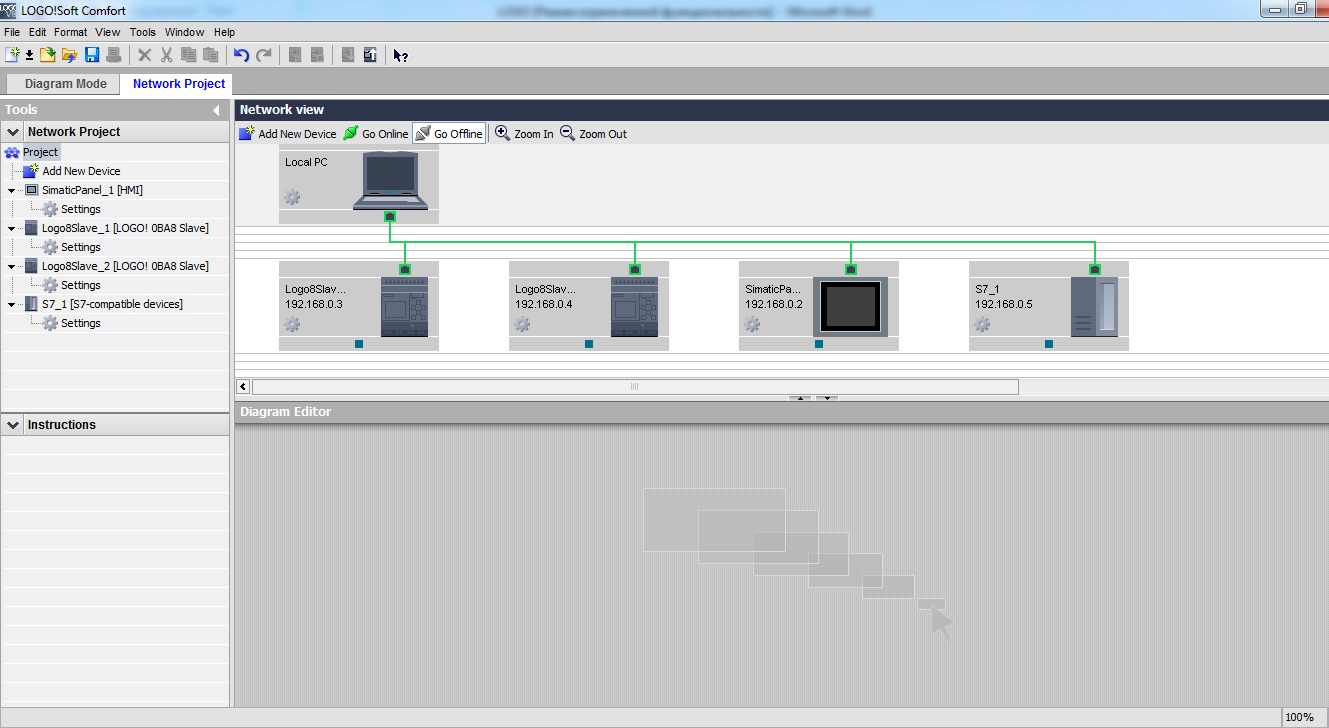Click Zoom In in the Network view

[x=524, y=134]
